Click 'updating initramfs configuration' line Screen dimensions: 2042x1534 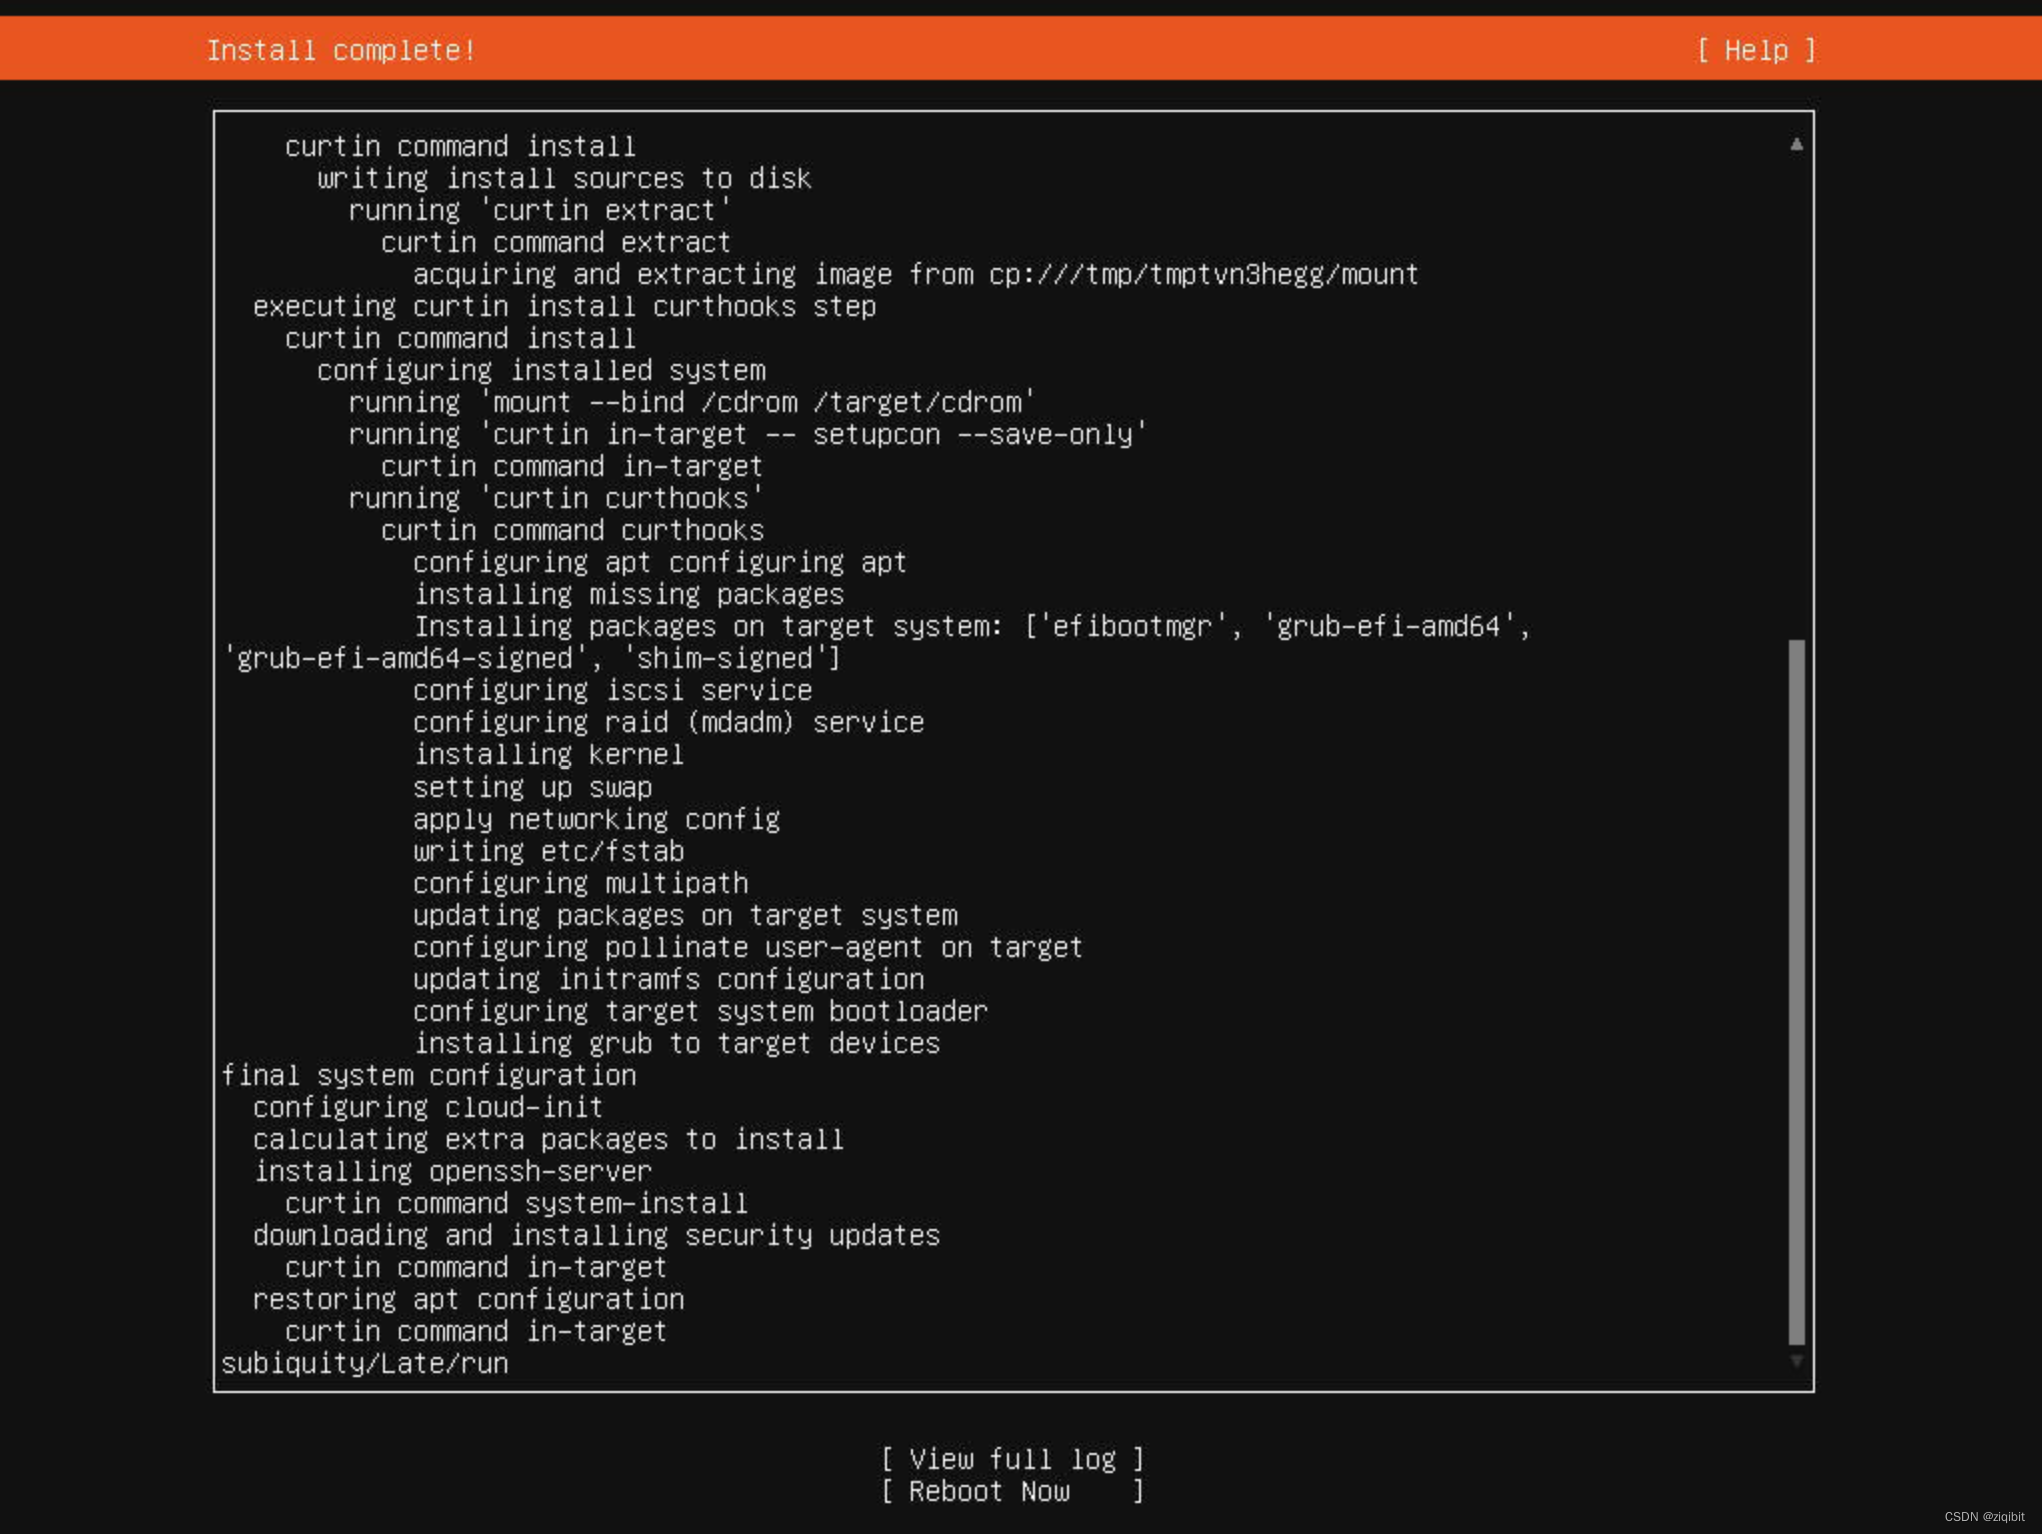[669, 979]
